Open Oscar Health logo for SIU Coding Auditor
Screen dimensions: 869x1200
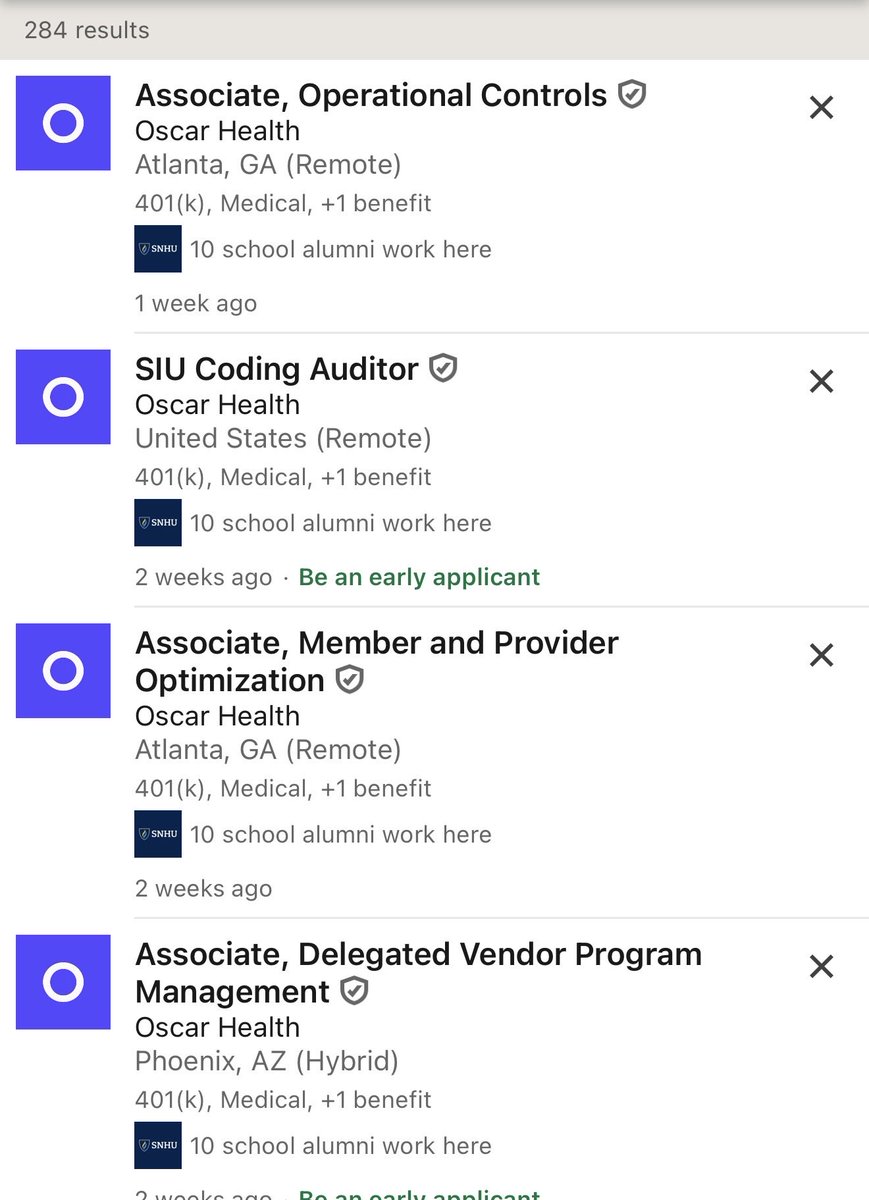point(63,397)
